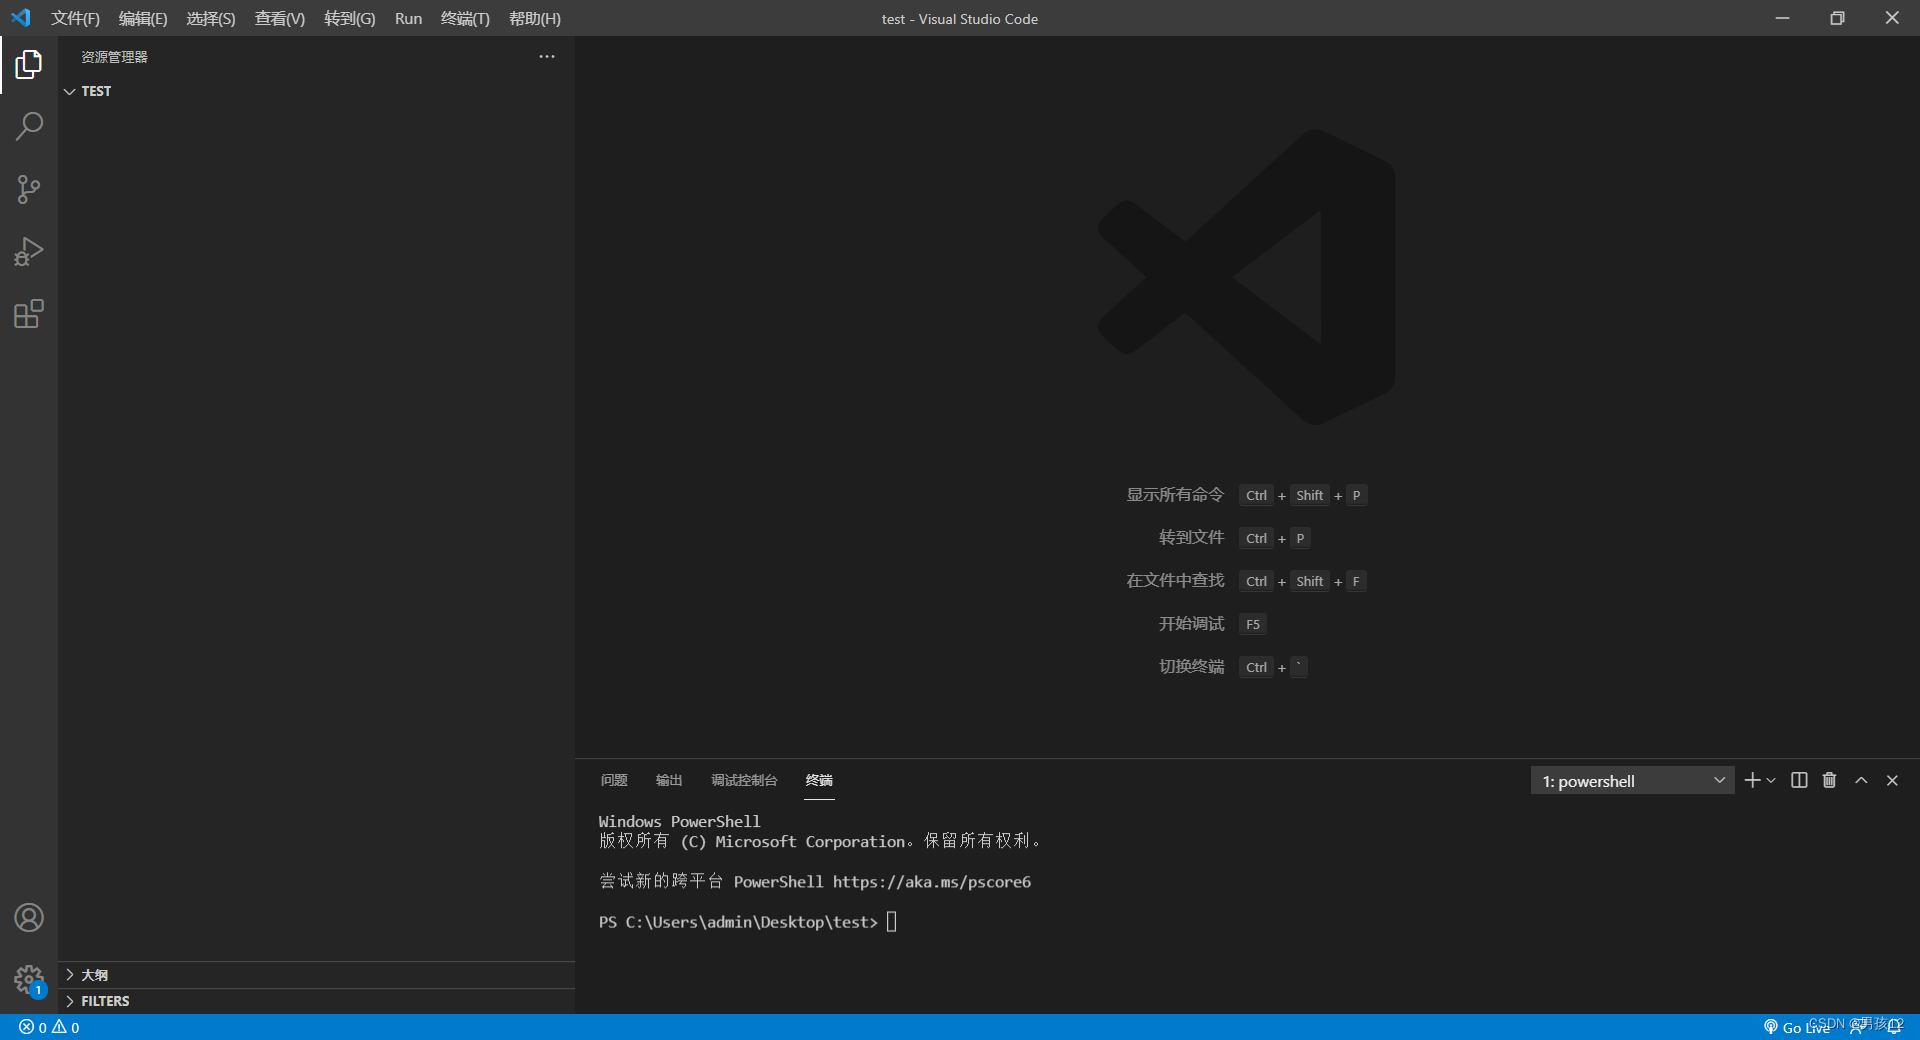Start Go Live server in status bar

pos(1796,1027)
